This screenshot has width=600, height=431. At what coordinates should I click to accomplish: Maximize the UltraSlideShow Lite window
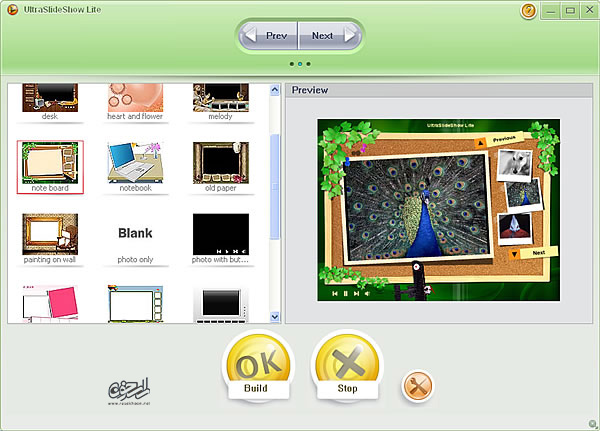(570, 11)
